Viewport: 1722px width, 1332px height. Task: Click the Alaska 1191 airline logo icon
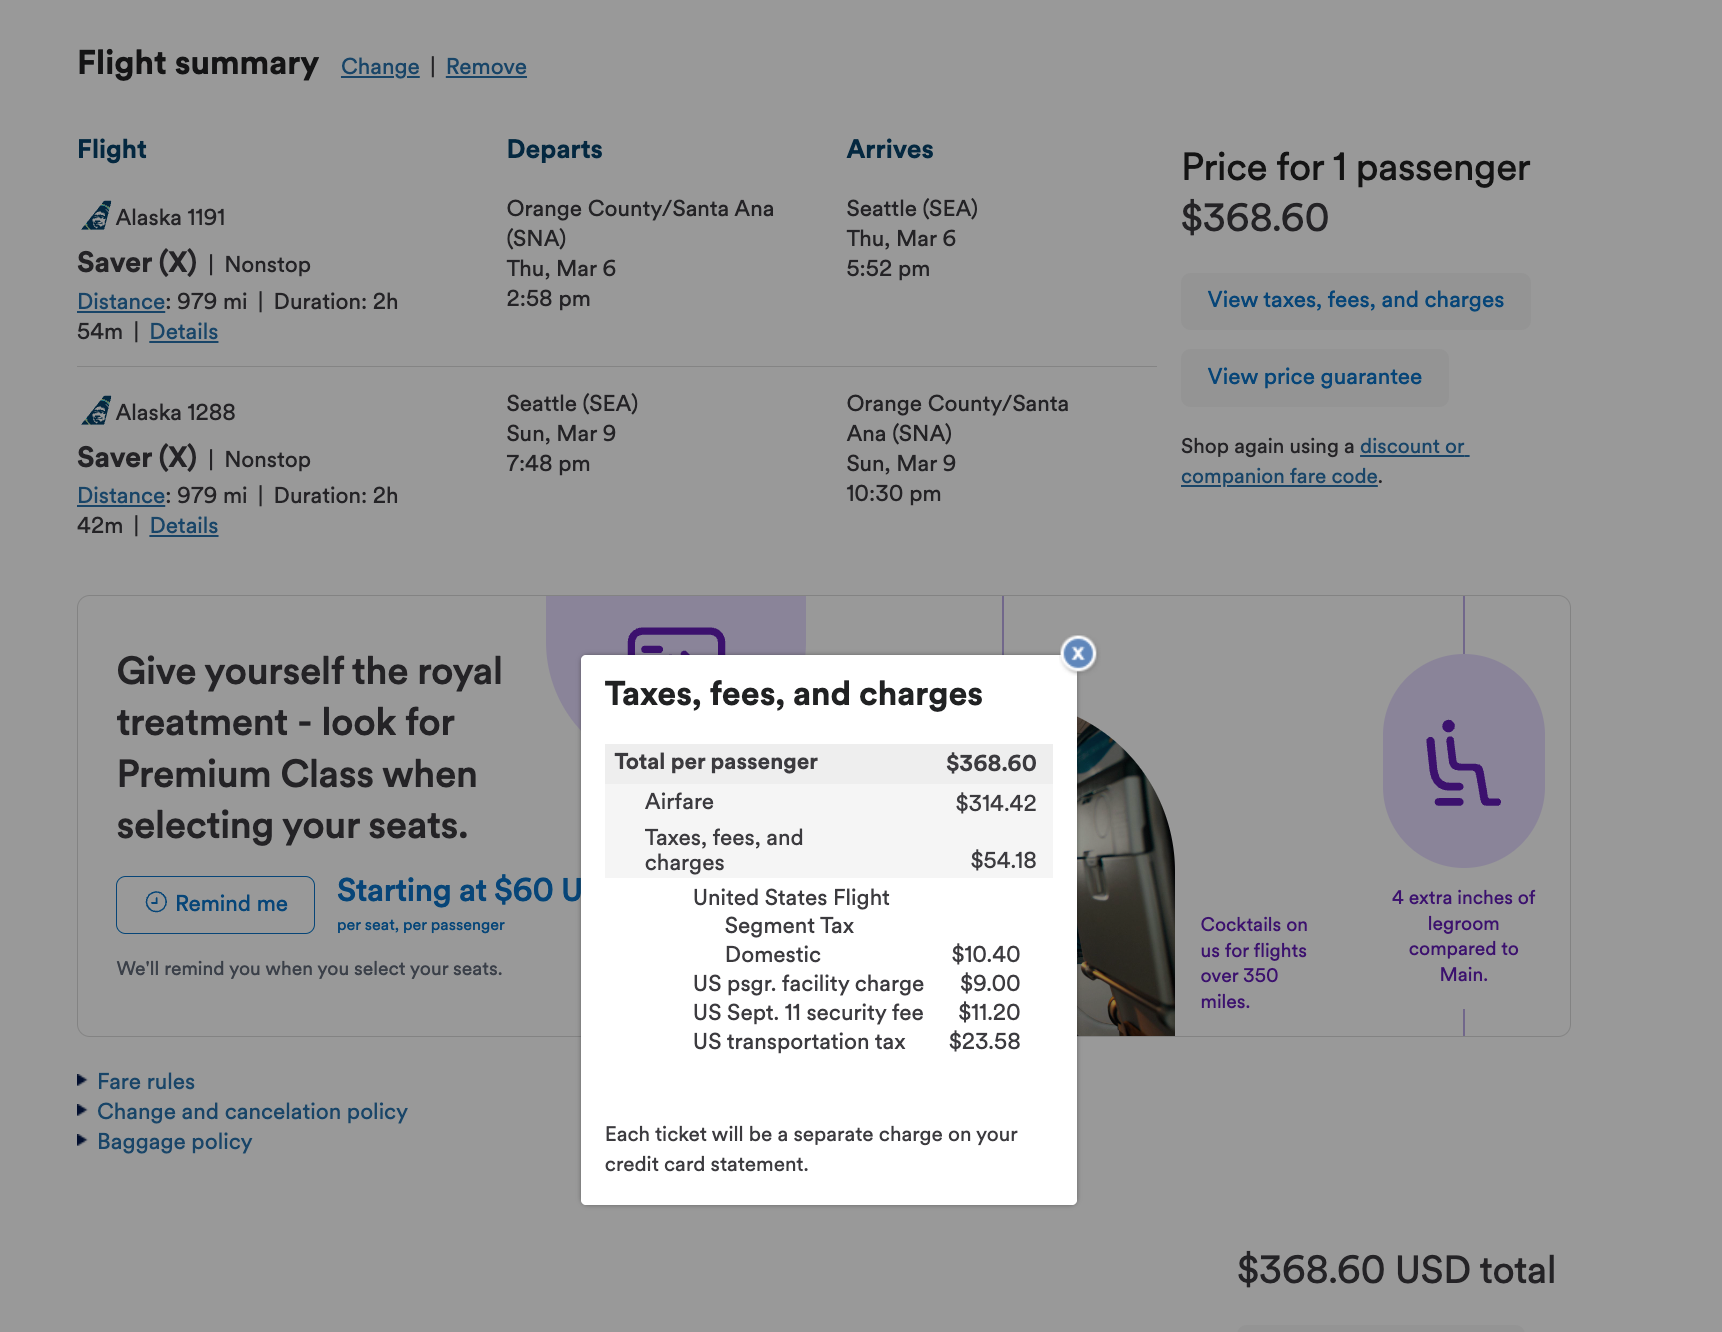point(96,216)
